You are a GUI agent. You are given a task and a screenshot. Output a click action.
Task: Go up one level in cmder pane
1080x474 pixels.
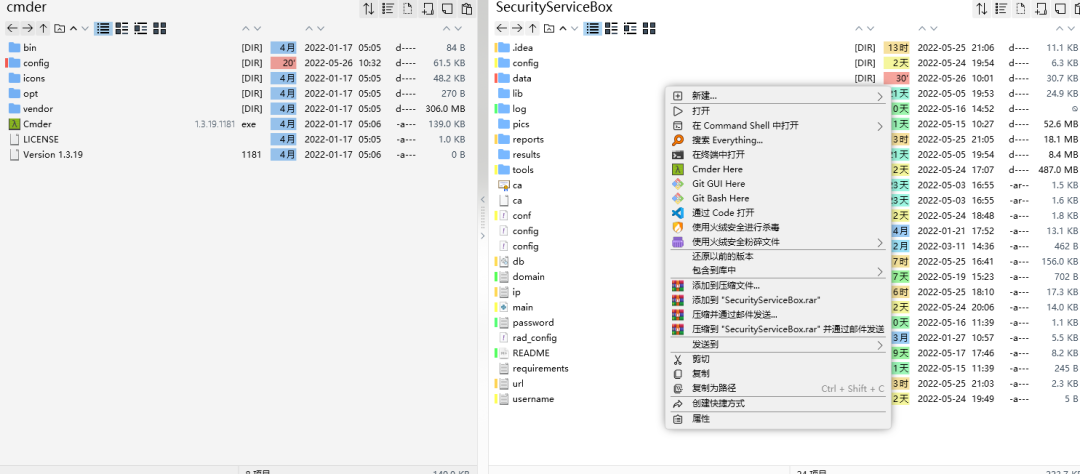click(x=43, y=28)
